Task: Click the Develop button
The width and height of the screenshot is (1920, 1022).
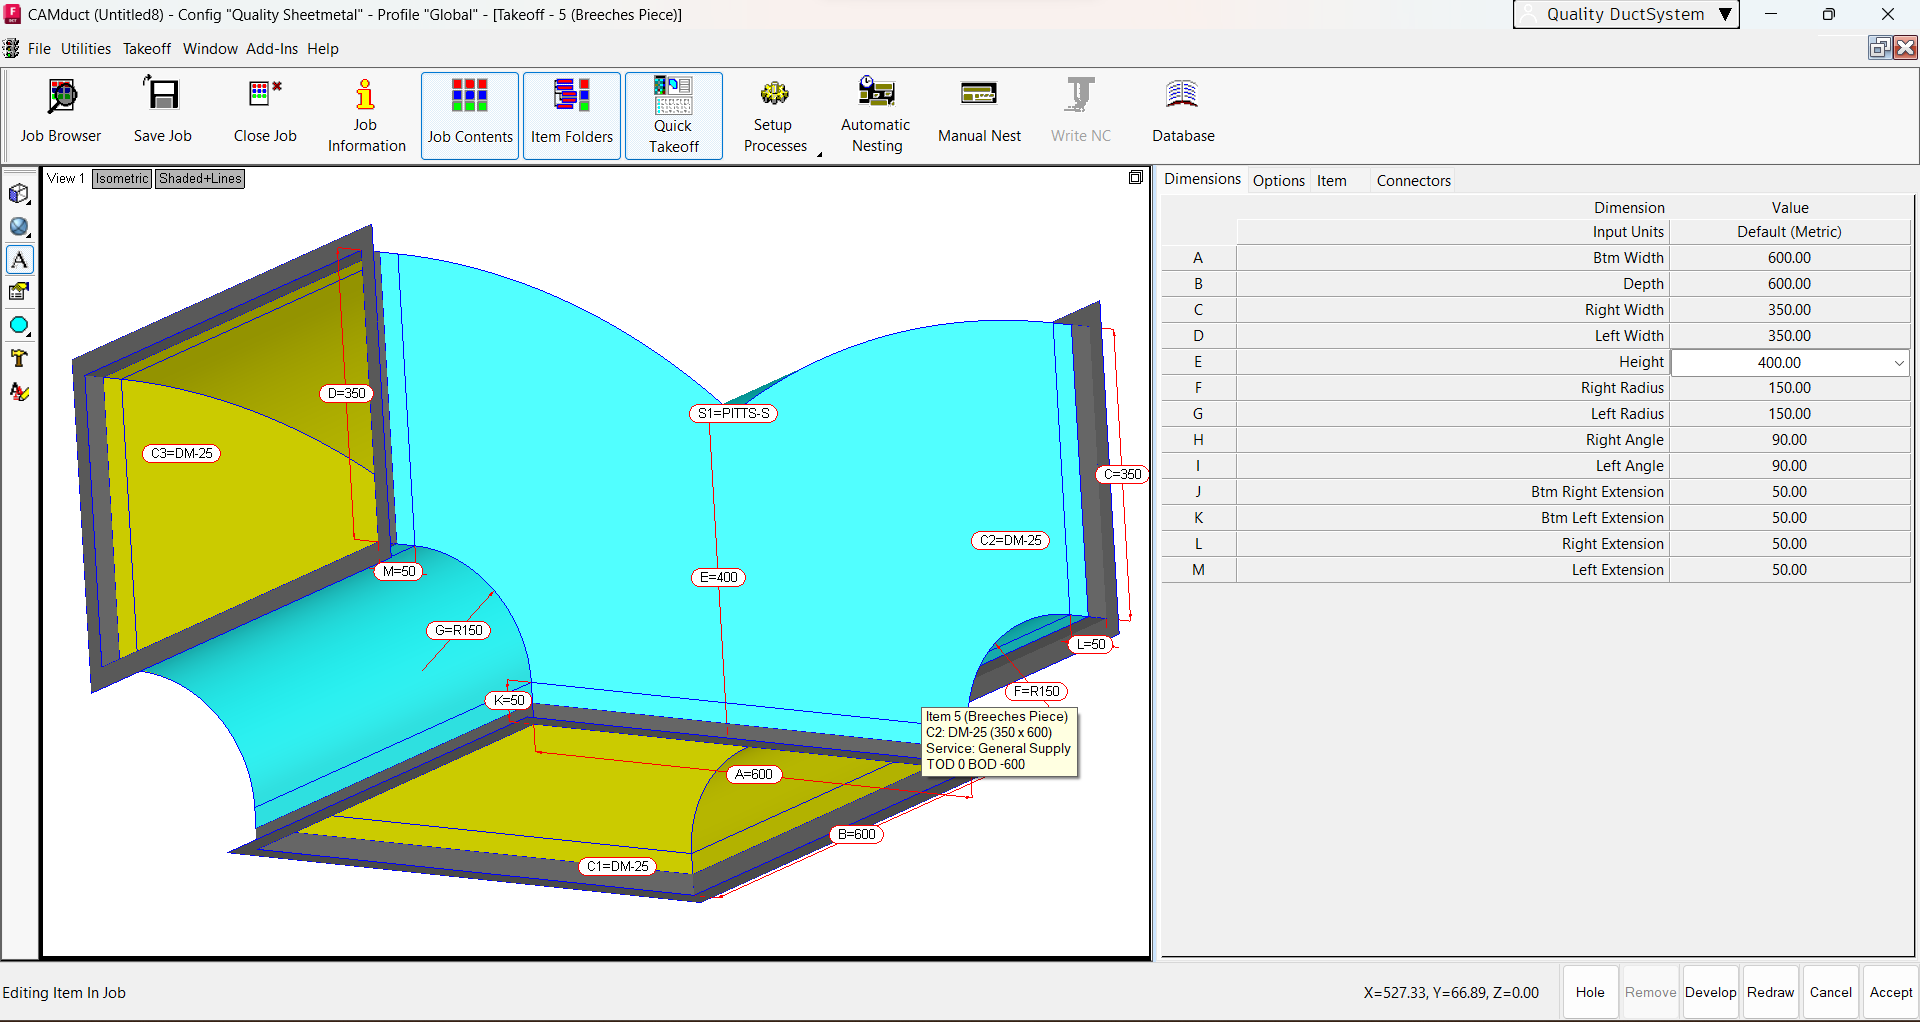Action: click(1710, 992)
